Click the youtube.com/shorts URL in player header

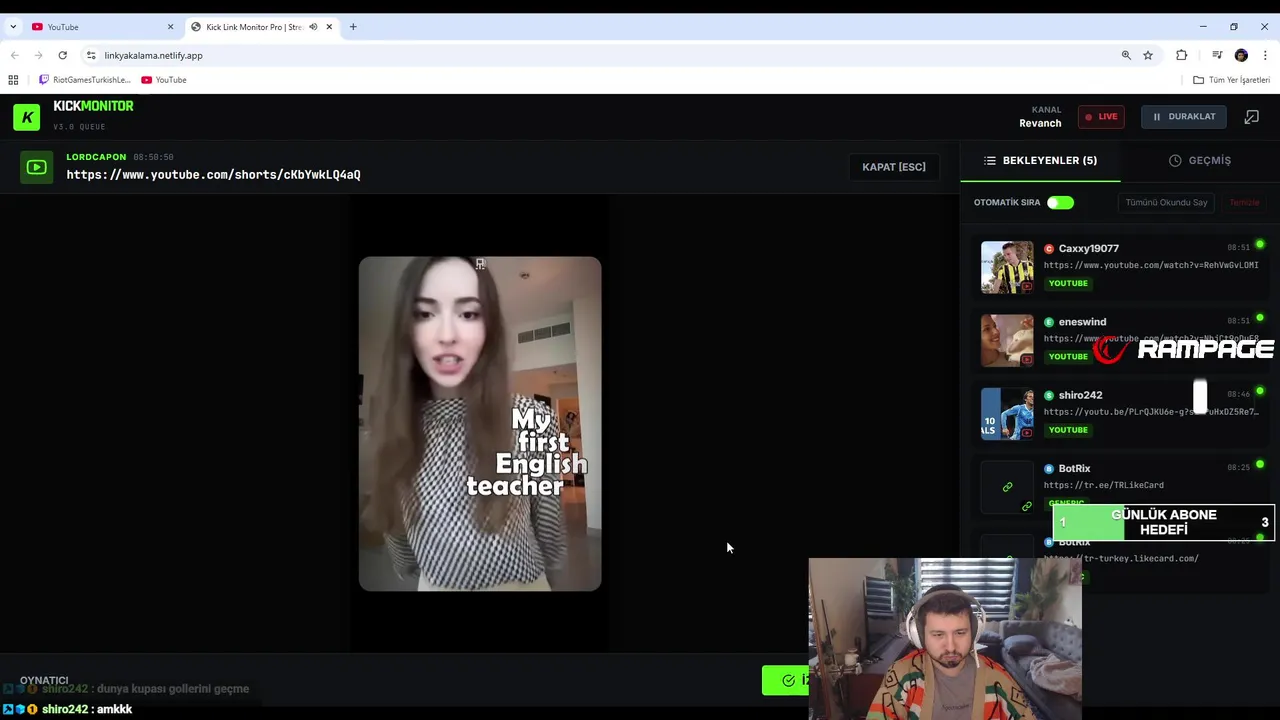click(x=213, y=175)
